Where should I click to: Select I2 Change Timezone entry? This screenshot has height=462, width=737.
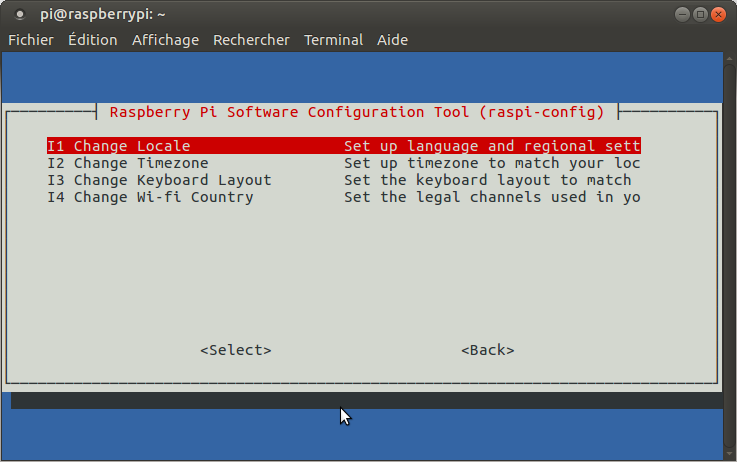click(127, 163)
